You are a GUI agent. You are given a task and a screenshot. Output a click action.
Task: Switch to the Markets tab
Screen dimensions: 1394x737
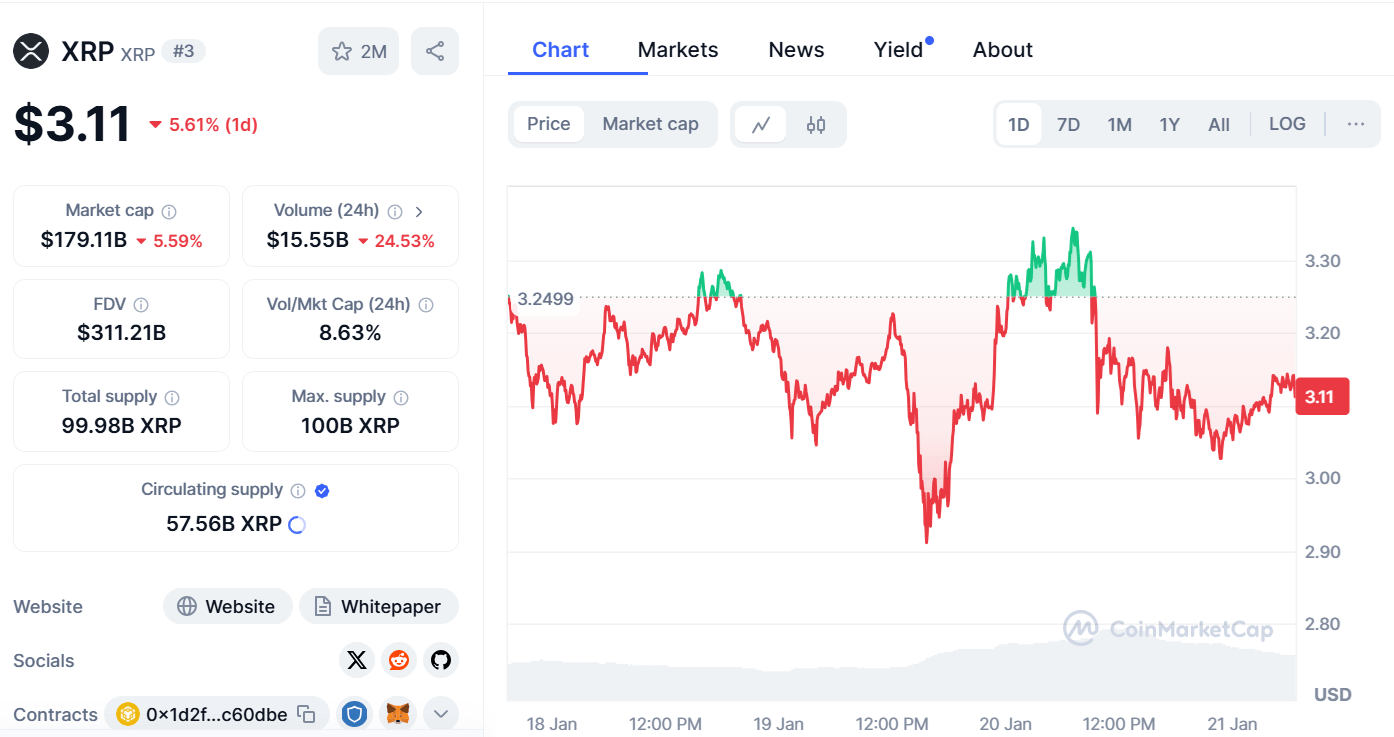pos(678,50)
